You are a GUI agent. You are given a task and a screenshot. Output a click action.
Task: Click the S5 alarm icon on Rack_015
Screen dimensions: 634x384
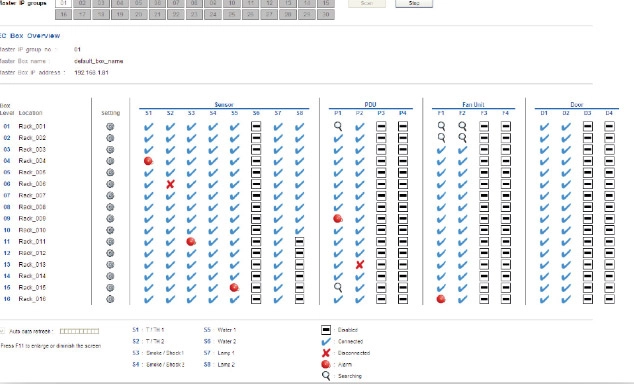point(234,288)
